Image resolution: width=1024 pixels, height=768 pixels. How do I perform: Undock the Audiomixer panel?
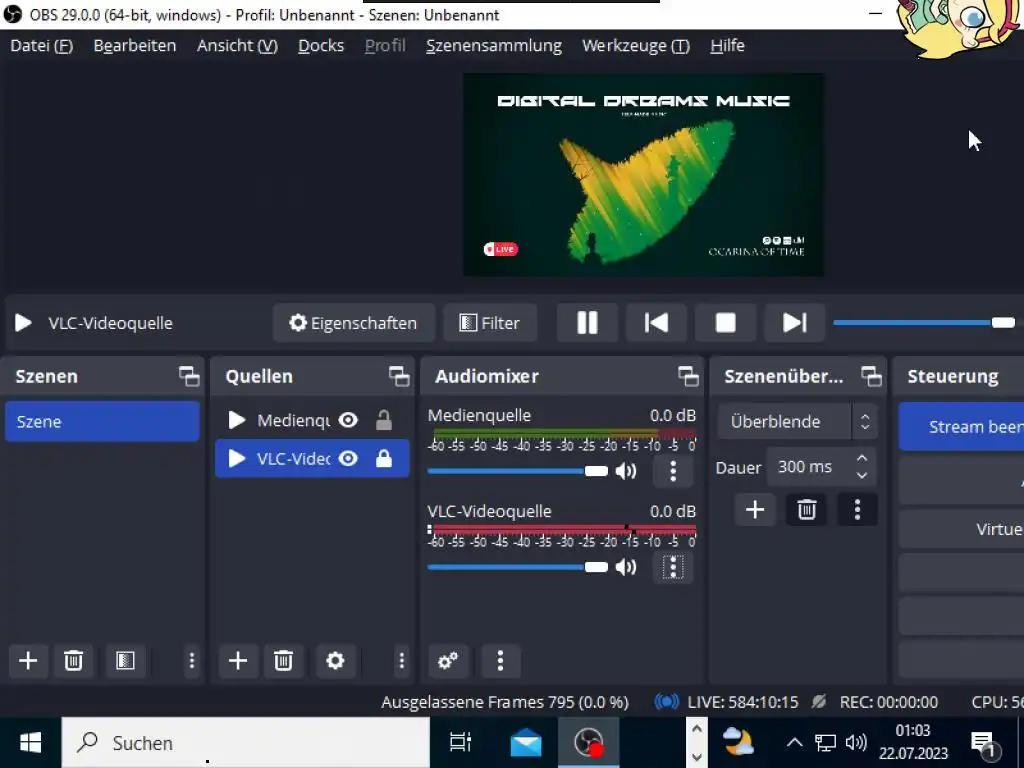[688, 376]
